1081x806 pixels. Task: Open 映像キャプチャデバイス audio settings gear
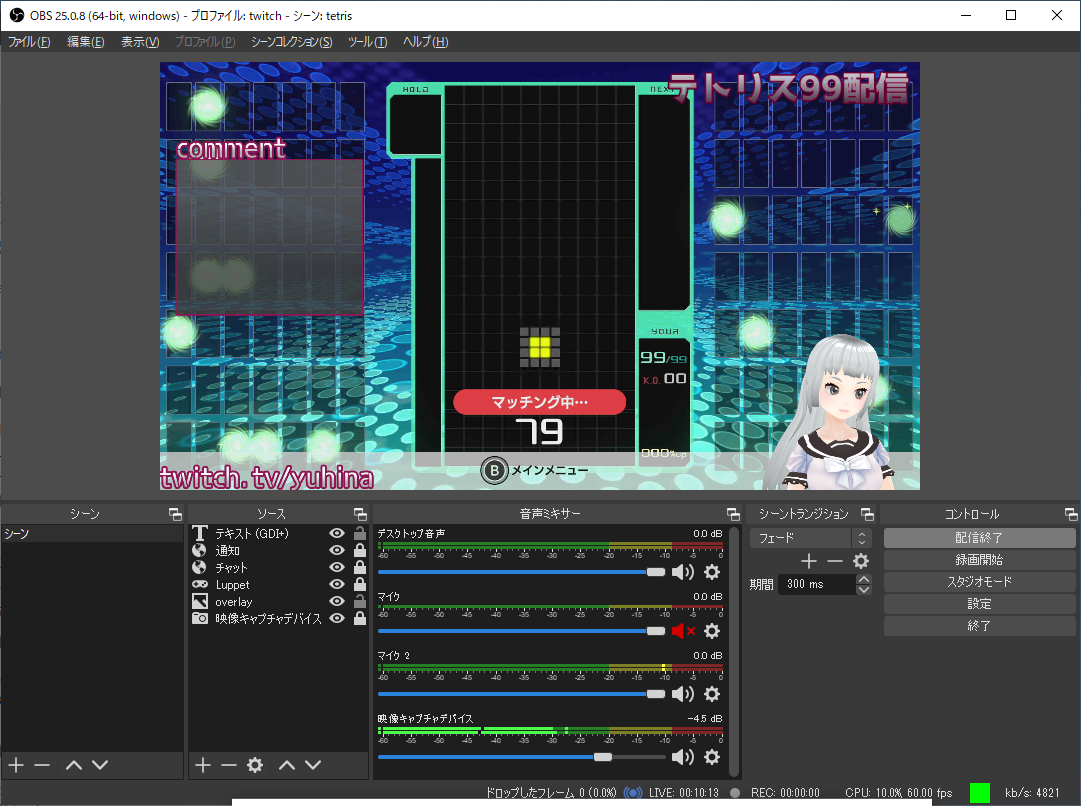point(712,757)
